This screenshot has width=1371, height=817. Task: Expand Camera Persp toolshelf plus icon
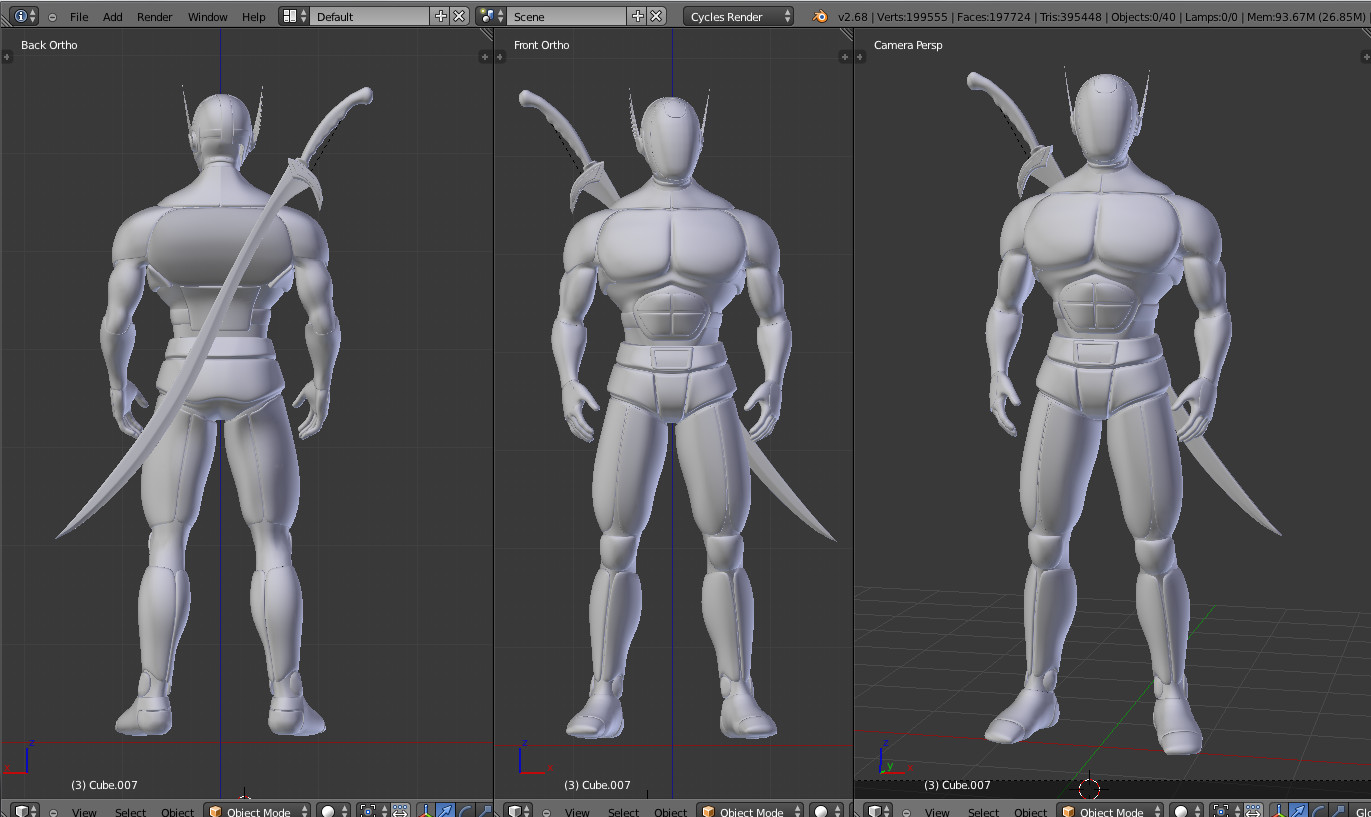point(860,57)
